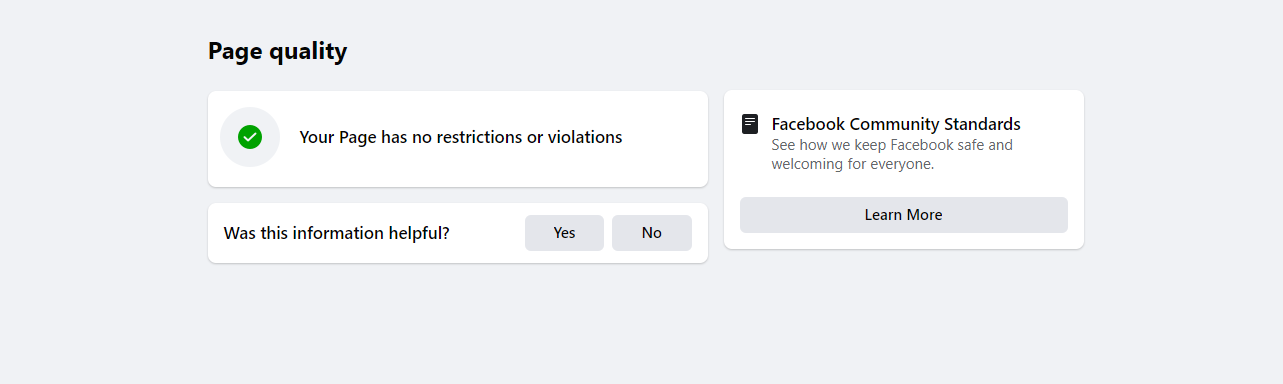The image size is (1283, 384).
Task: Click the word 'Facebook' in the card title
Action: (809, 124)
